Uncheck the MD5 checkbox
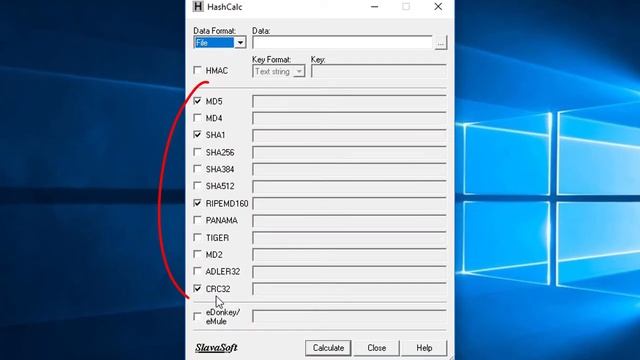The height and width of the screenshot is (360, 640). pos(198,101)
